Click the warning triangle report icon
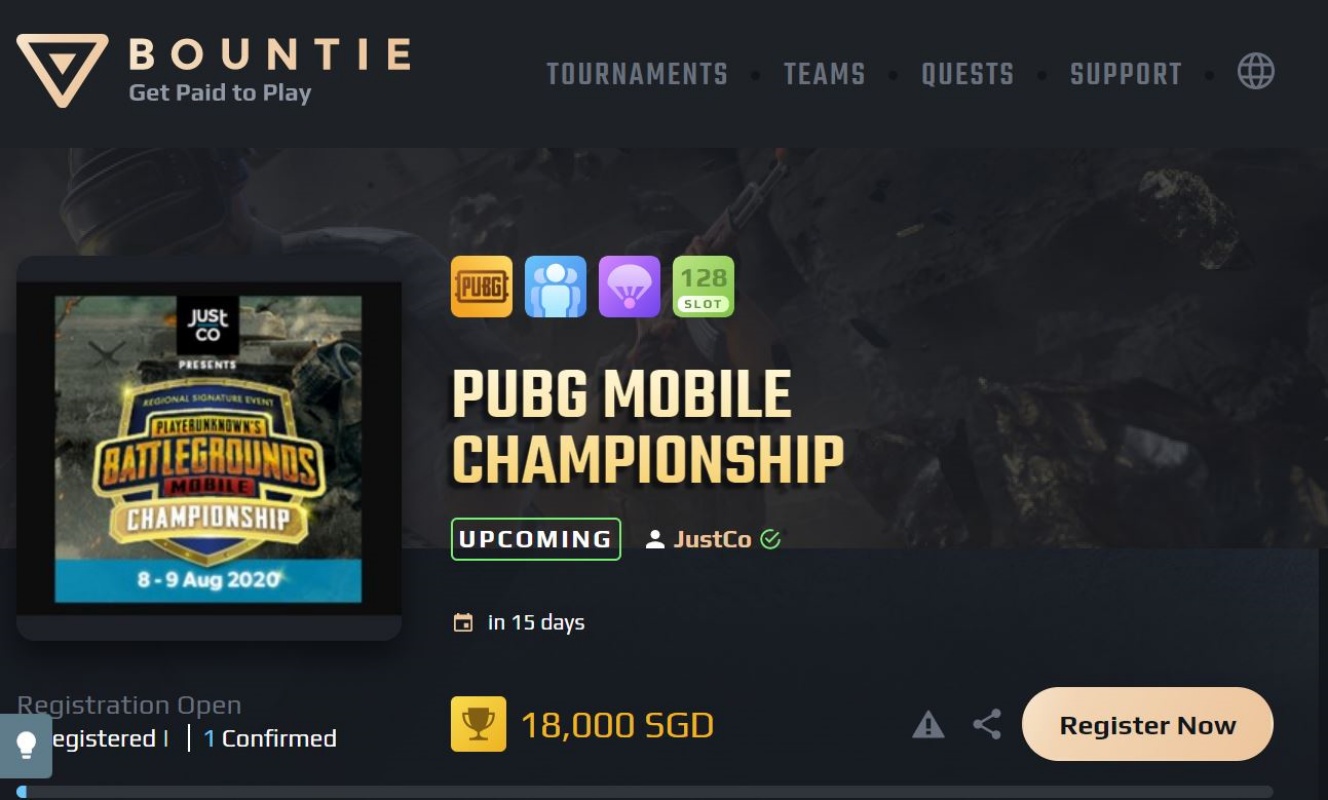The height and width of the screenshot is (800, 1328). (x=928, y=724)
